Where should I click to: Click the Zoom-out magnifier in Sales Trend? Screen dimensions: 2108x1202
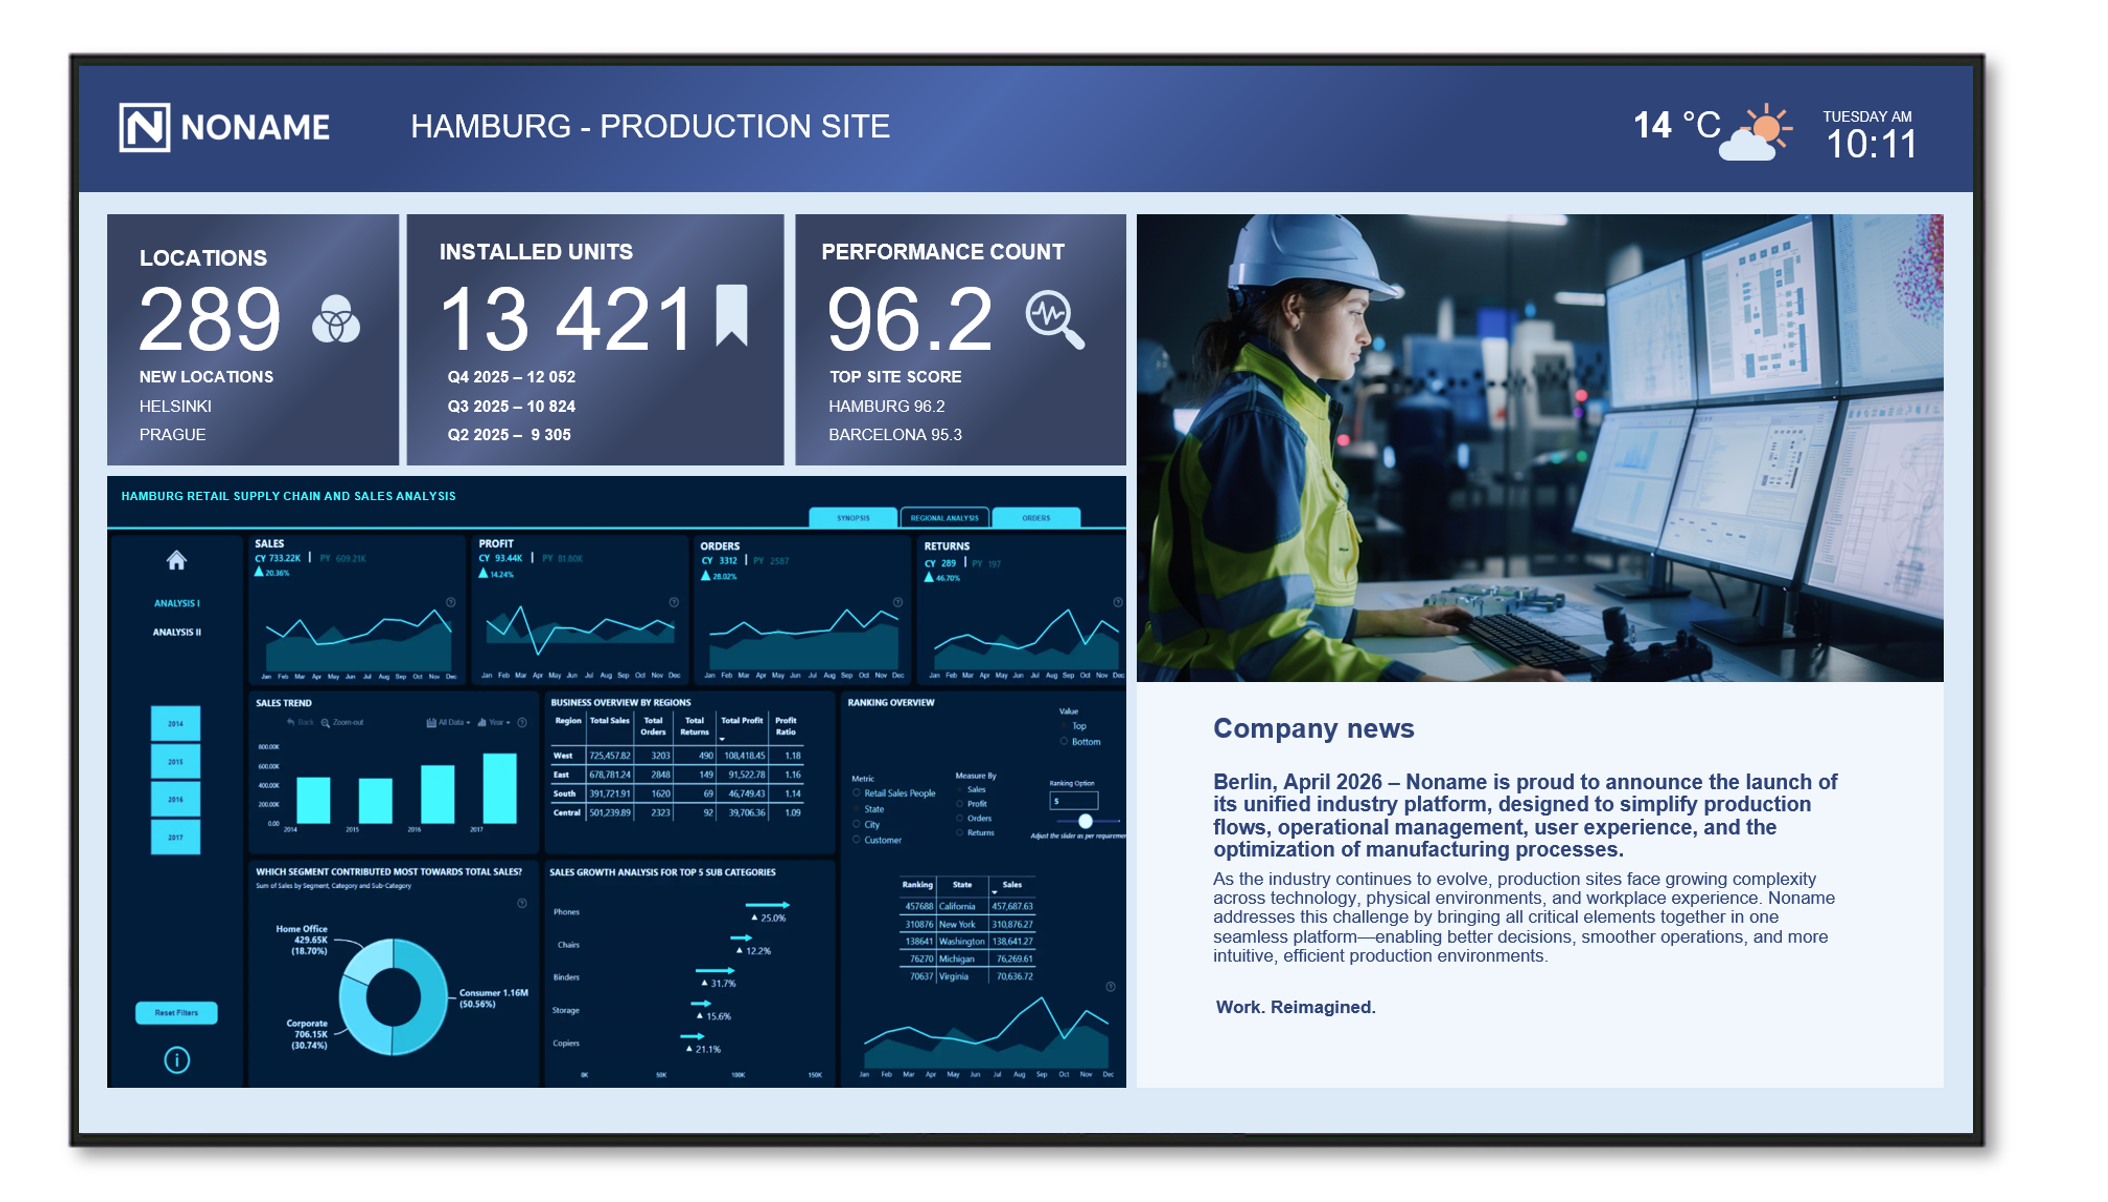[326, 722]
